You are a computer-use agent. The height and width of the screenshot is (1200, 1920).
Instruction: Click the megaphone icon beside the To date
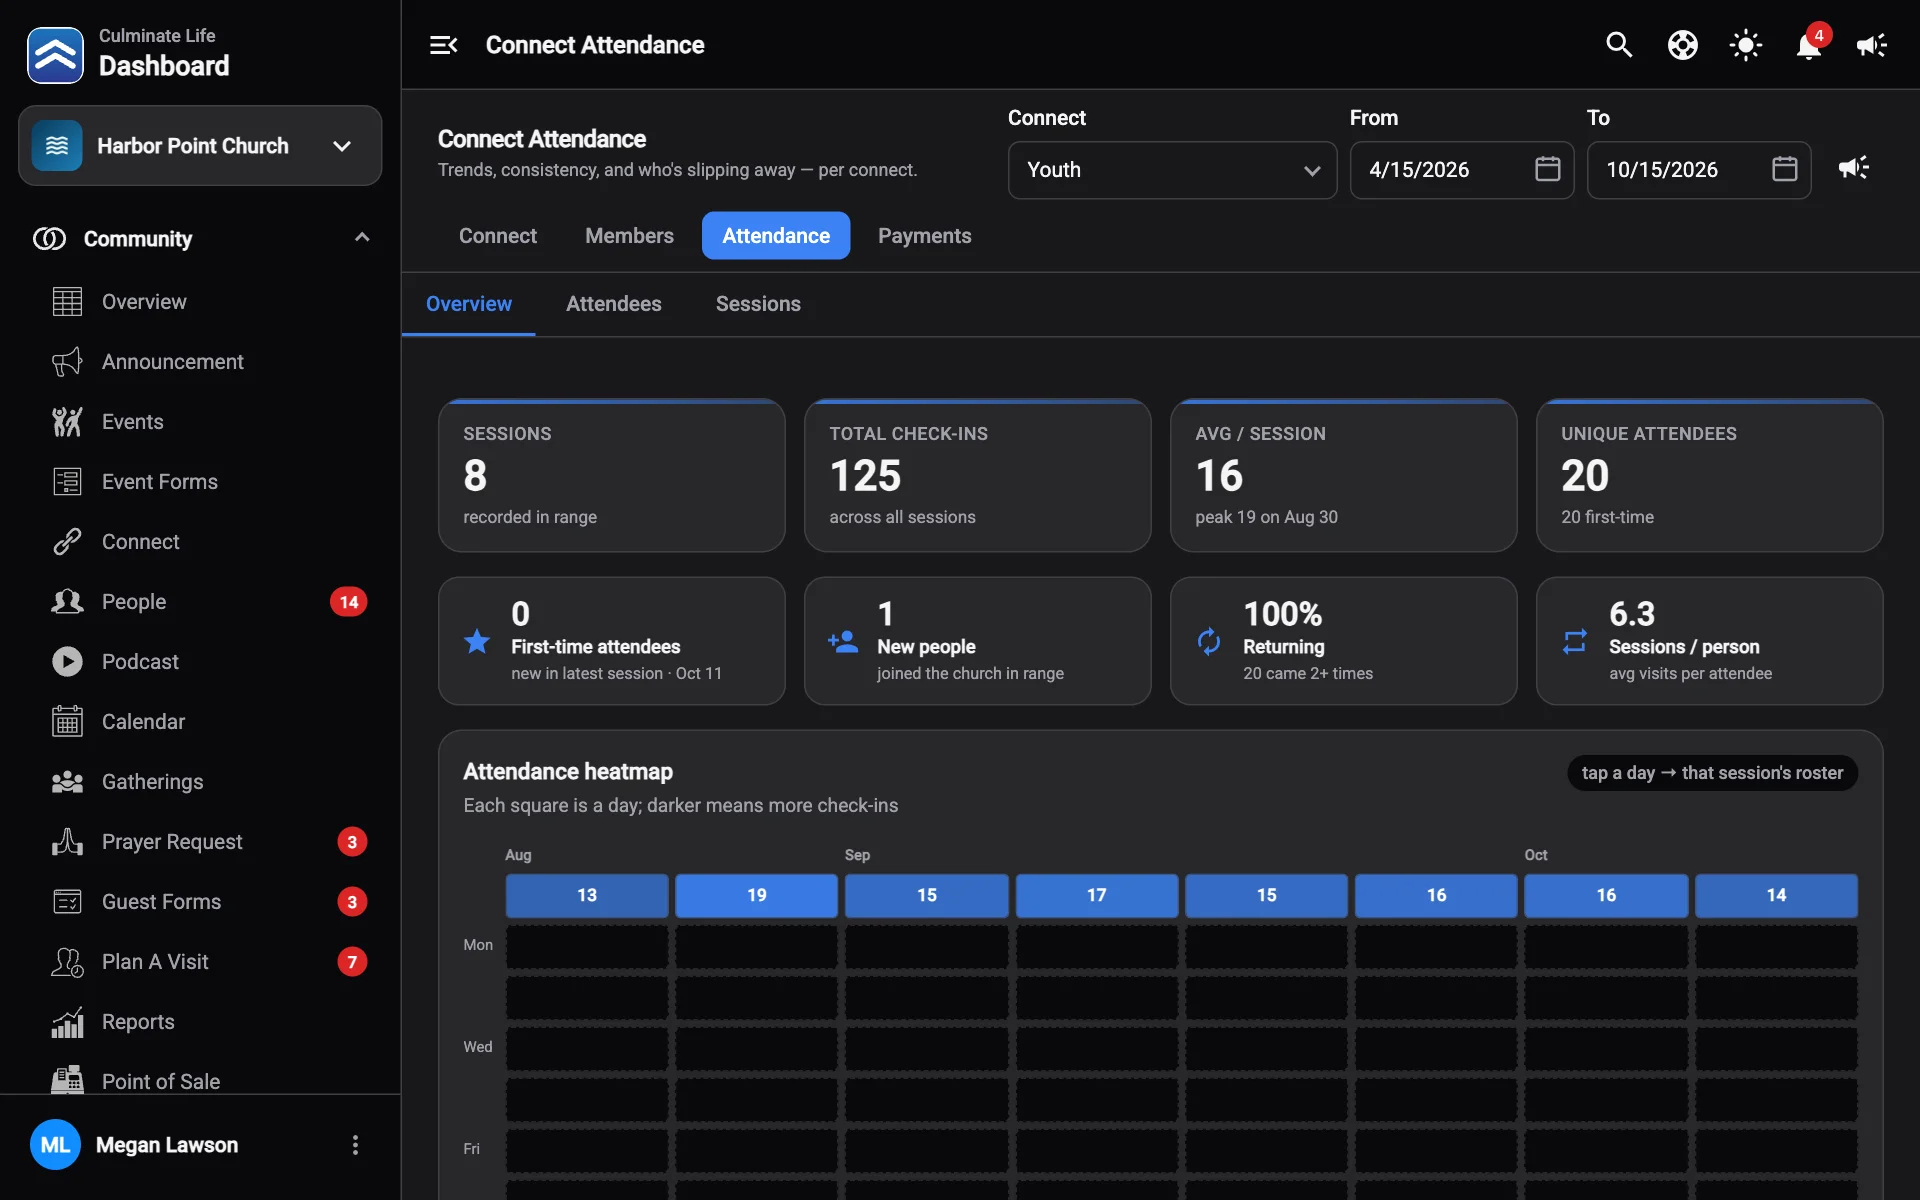1854,168
